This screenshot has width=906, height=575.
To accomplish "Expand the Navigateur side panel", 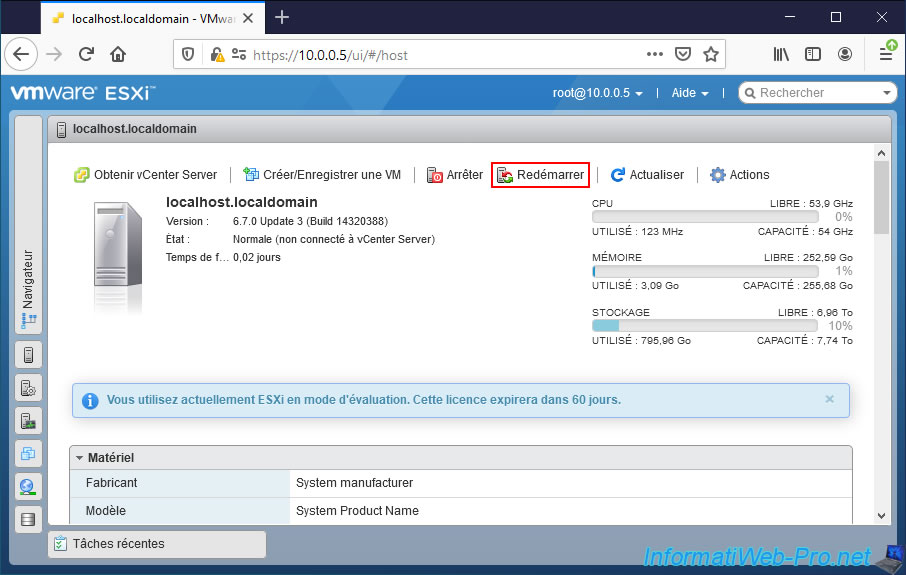I will pos(28,290).
